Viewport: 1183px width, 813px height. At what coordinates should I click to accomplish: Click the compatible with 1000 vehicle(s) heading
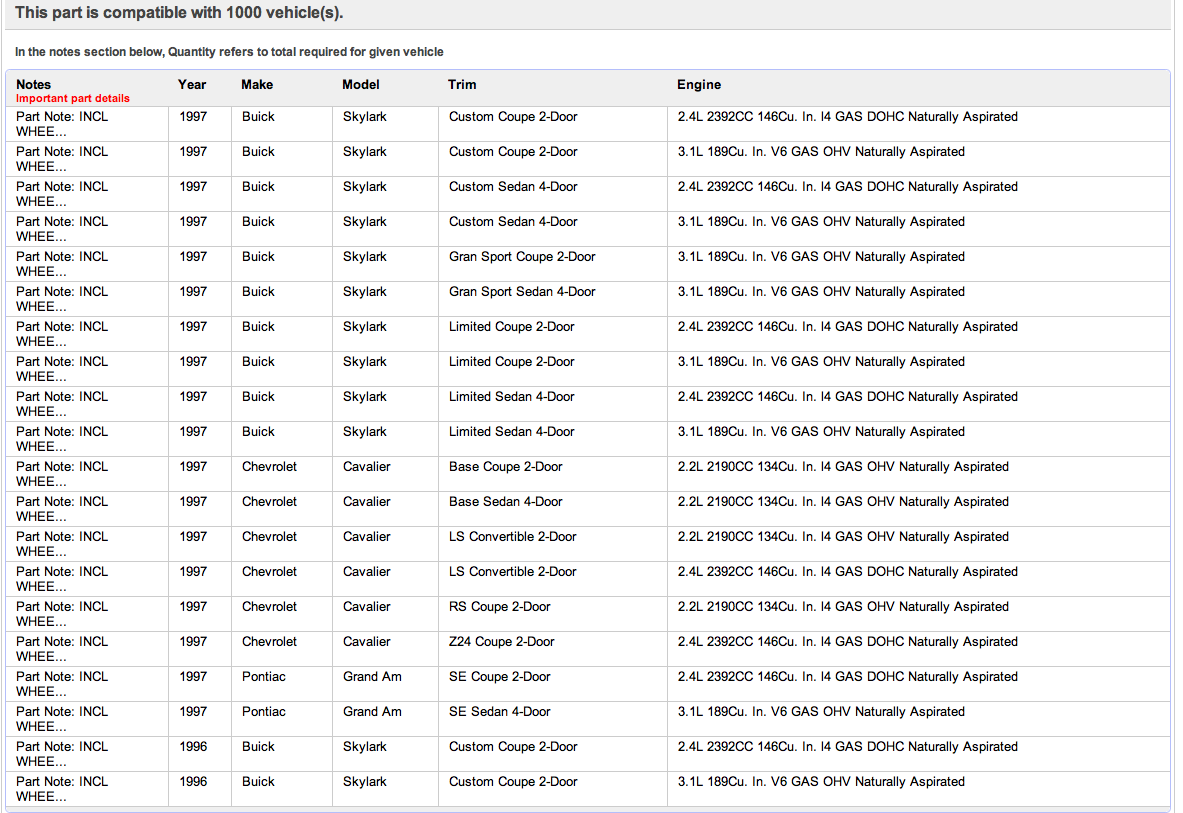coord(179,13)
